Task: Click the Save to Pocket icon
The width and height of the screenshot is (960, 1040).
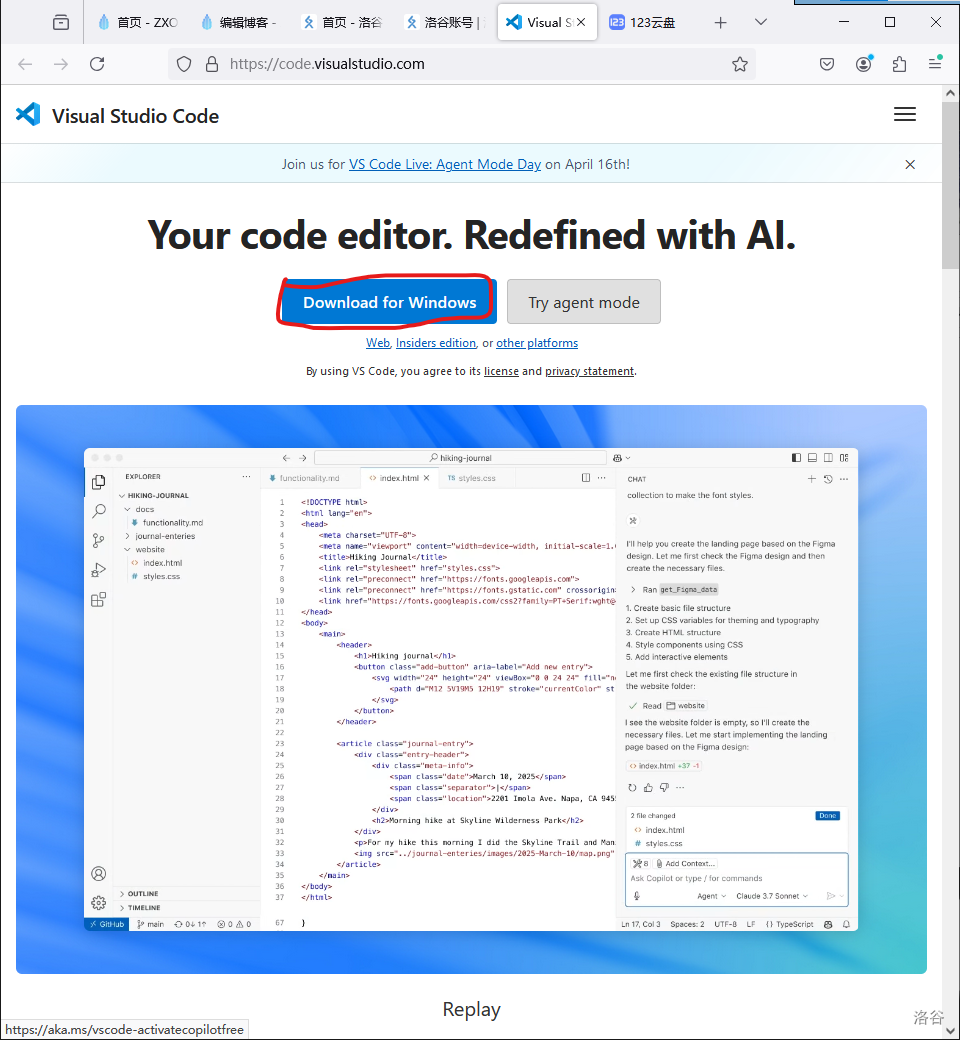Action: tap(827, 64)
